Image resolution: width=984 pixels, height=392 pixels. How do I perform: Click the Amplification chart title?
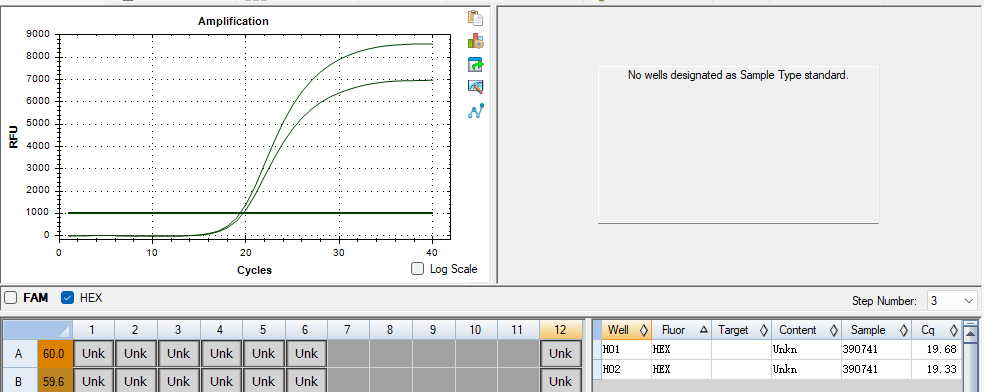tap(233, 21)
